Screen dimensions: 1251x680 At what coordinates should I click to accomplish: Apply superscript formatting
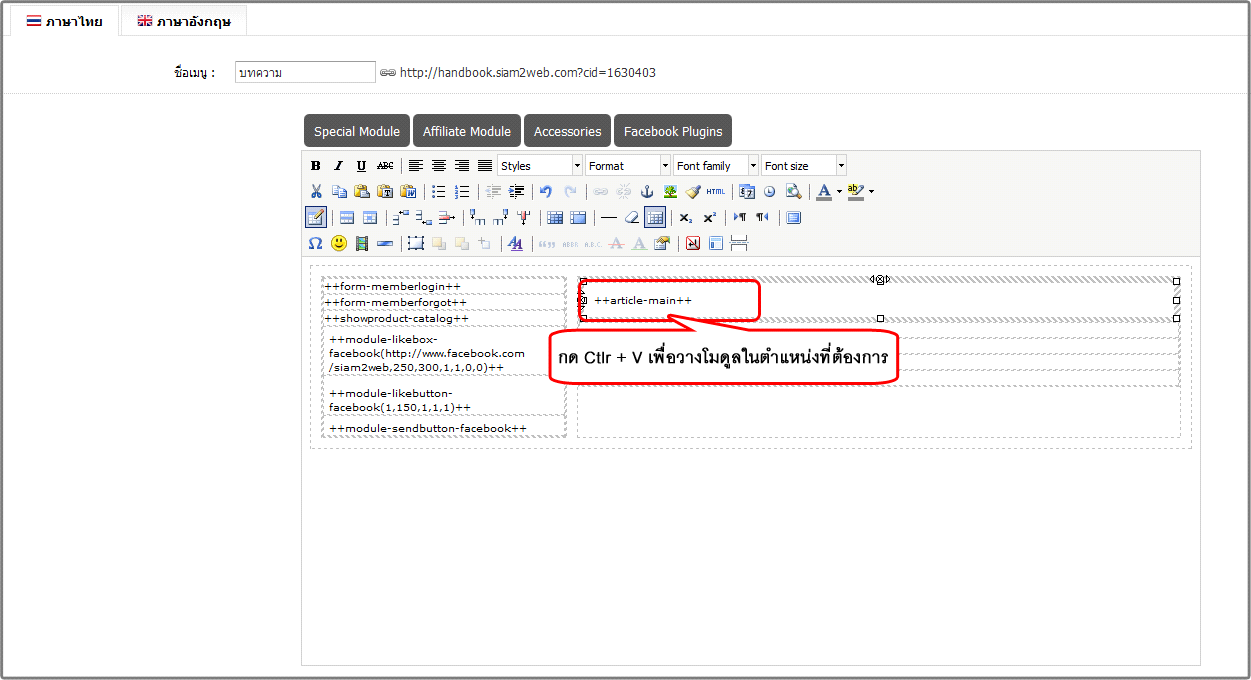click(x=709, y=217)
